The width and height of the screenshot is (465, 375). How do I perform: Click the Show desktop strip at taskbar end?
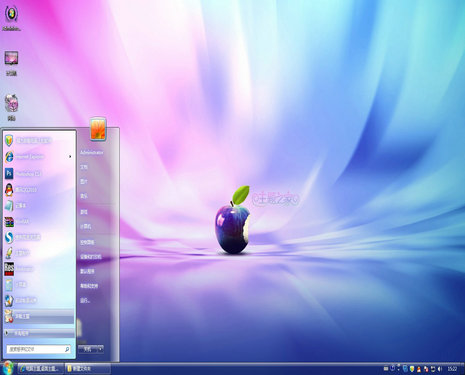click(x=462, y=368)
